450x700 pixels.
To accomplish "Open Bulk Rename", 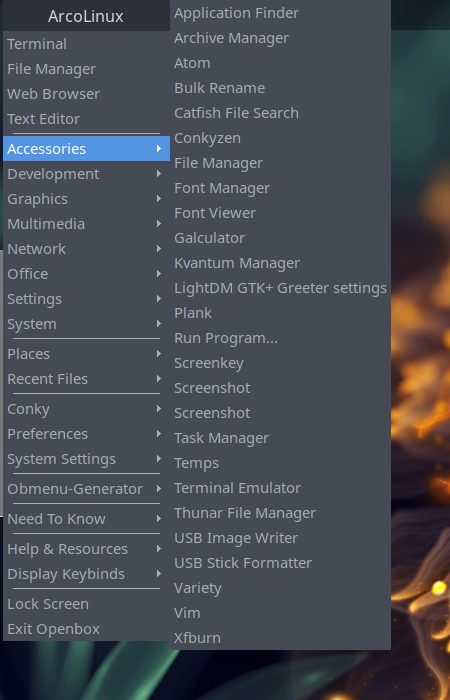I will pos(280,88).
